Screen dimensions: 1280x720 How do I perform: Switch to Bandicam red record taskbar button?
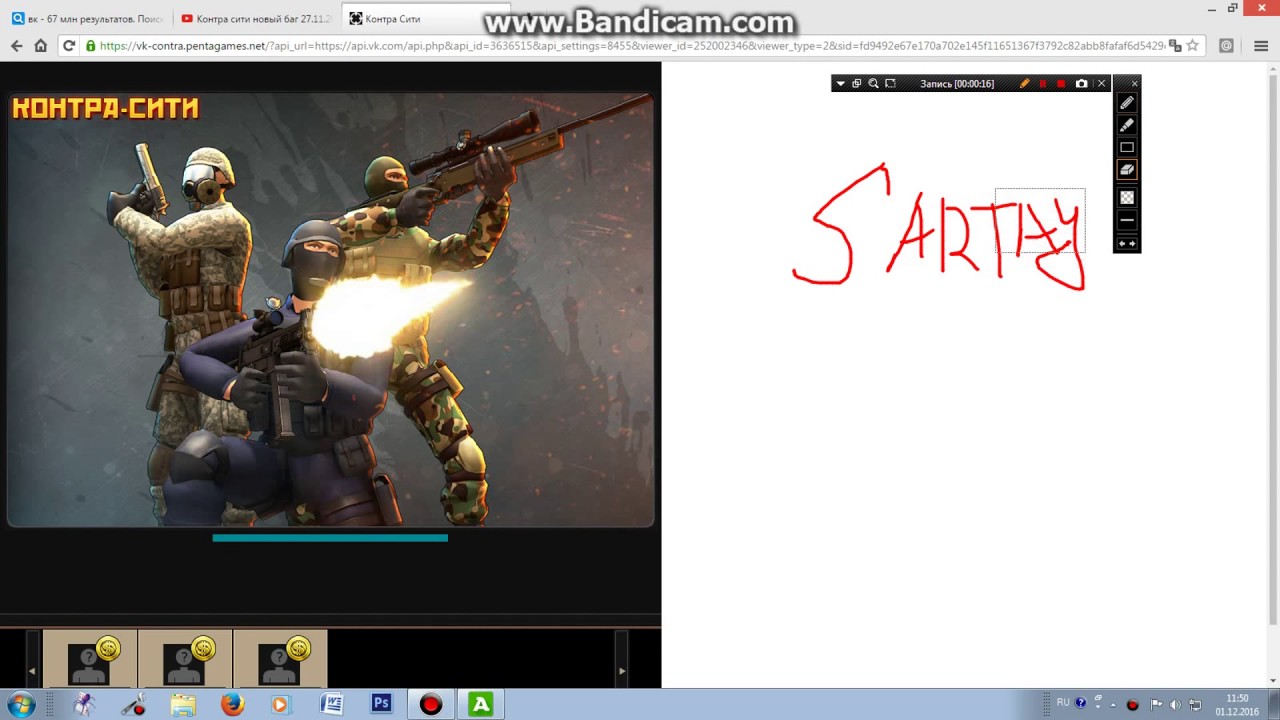[431, 704]
